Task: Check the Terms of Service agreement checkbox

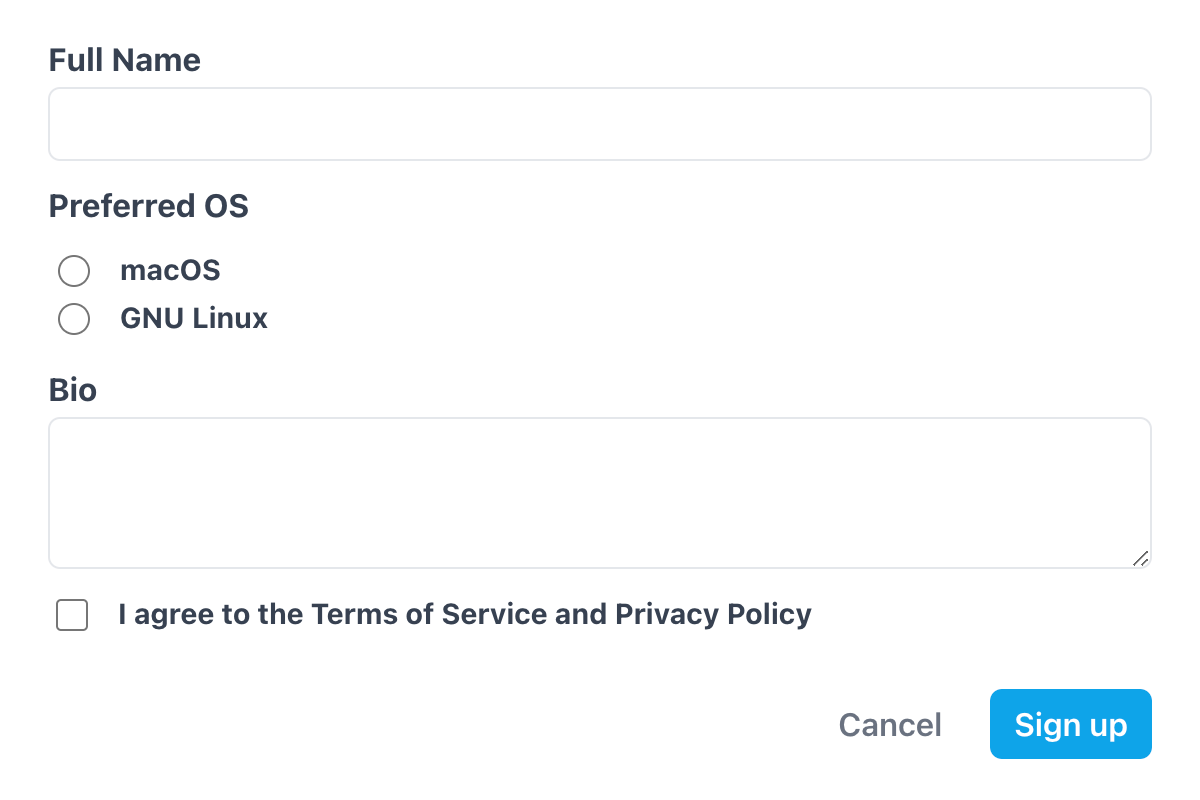Action: pos(72,615)
